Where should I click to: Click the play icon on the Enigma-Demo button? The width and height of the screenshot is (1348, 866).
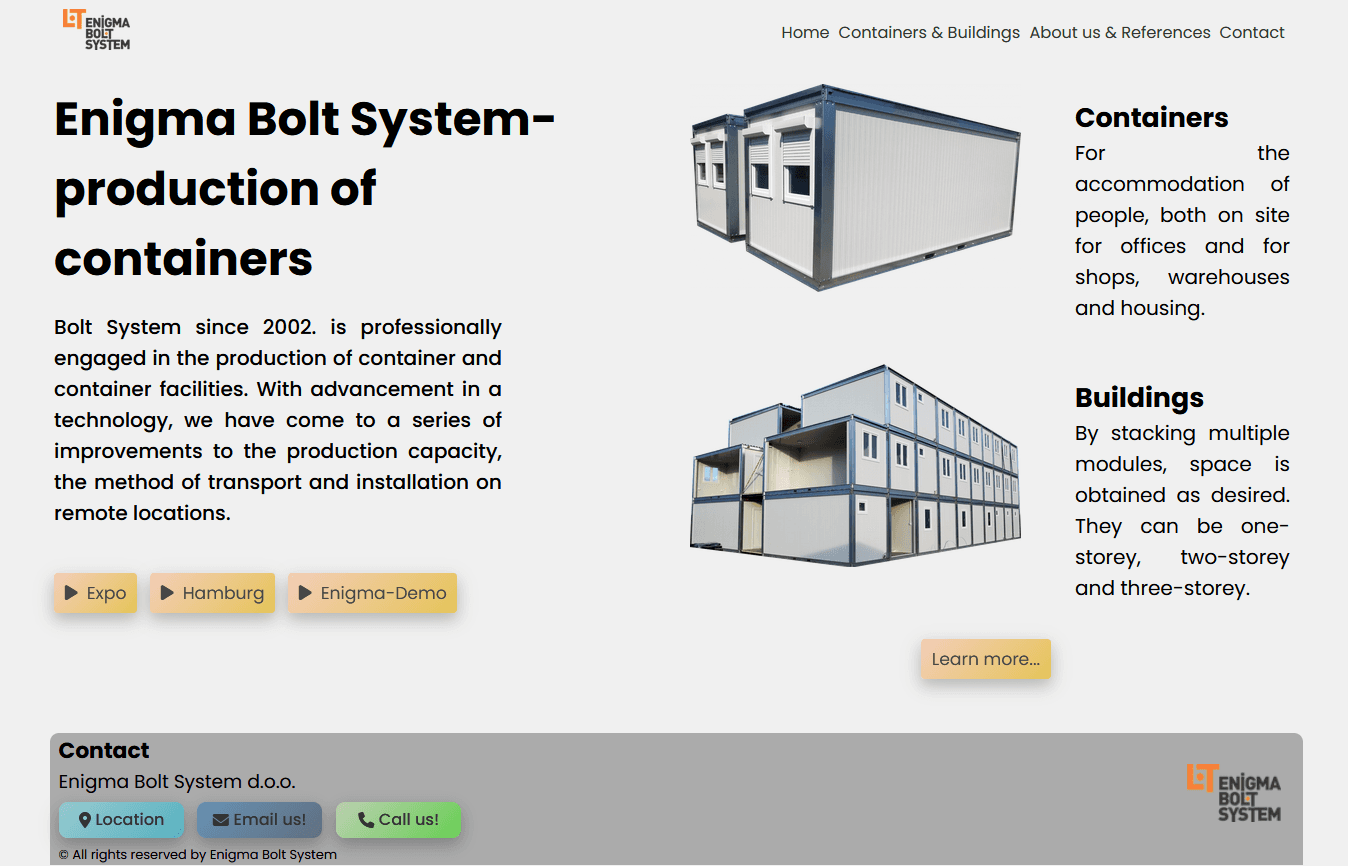click(x=305, y=593)
